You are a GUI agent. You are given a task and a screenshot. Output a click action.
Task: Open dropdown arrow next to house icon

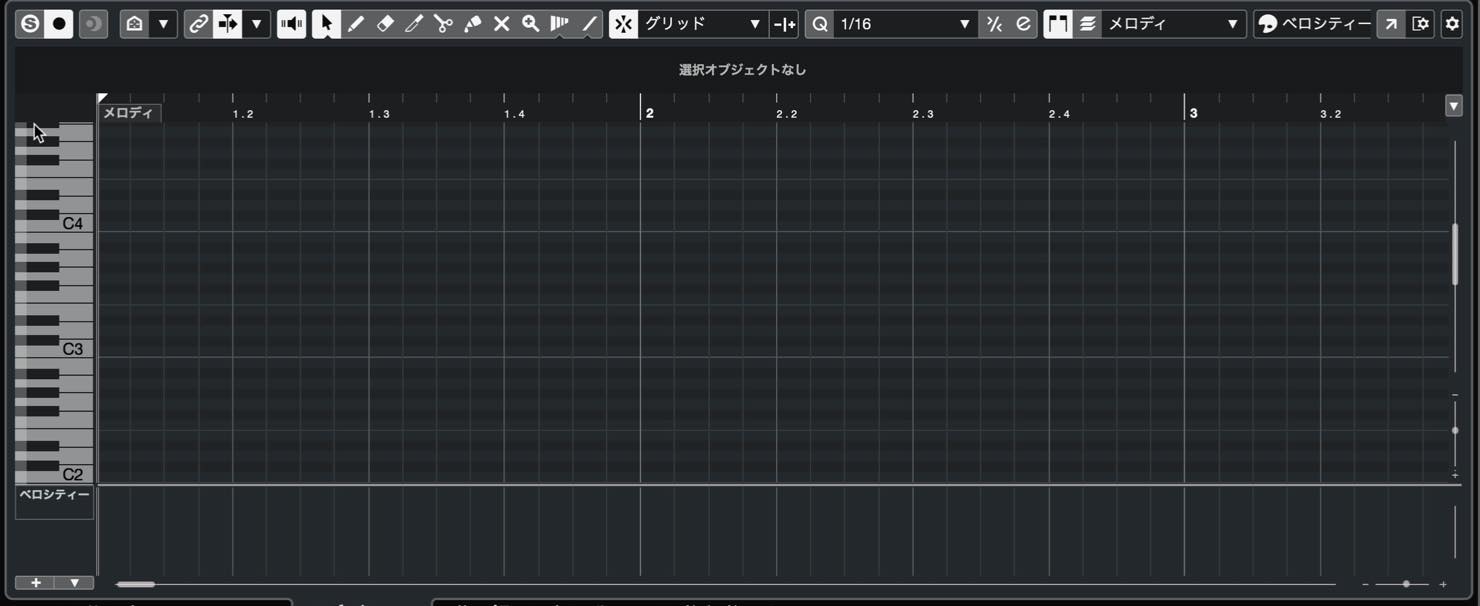tap(163, 24)
